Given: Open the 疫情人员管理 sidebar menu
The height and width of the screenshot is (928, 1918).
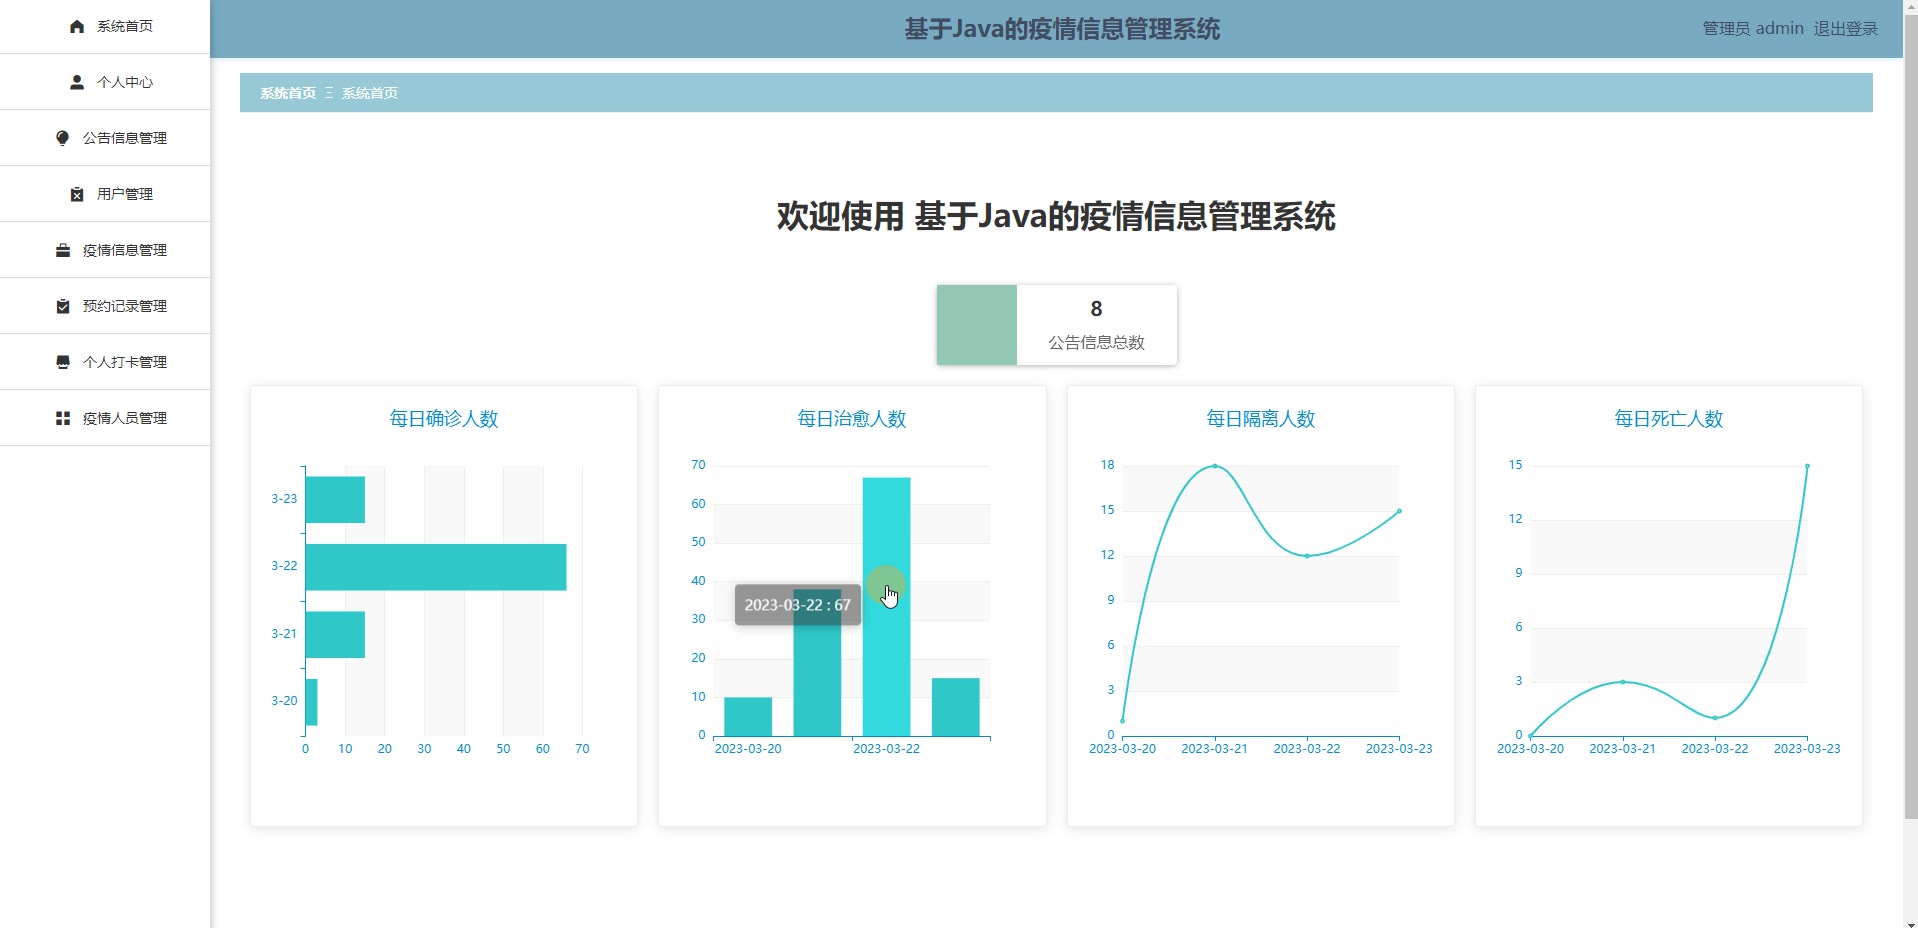Looking at the screenshot, I should coord(124,418).
